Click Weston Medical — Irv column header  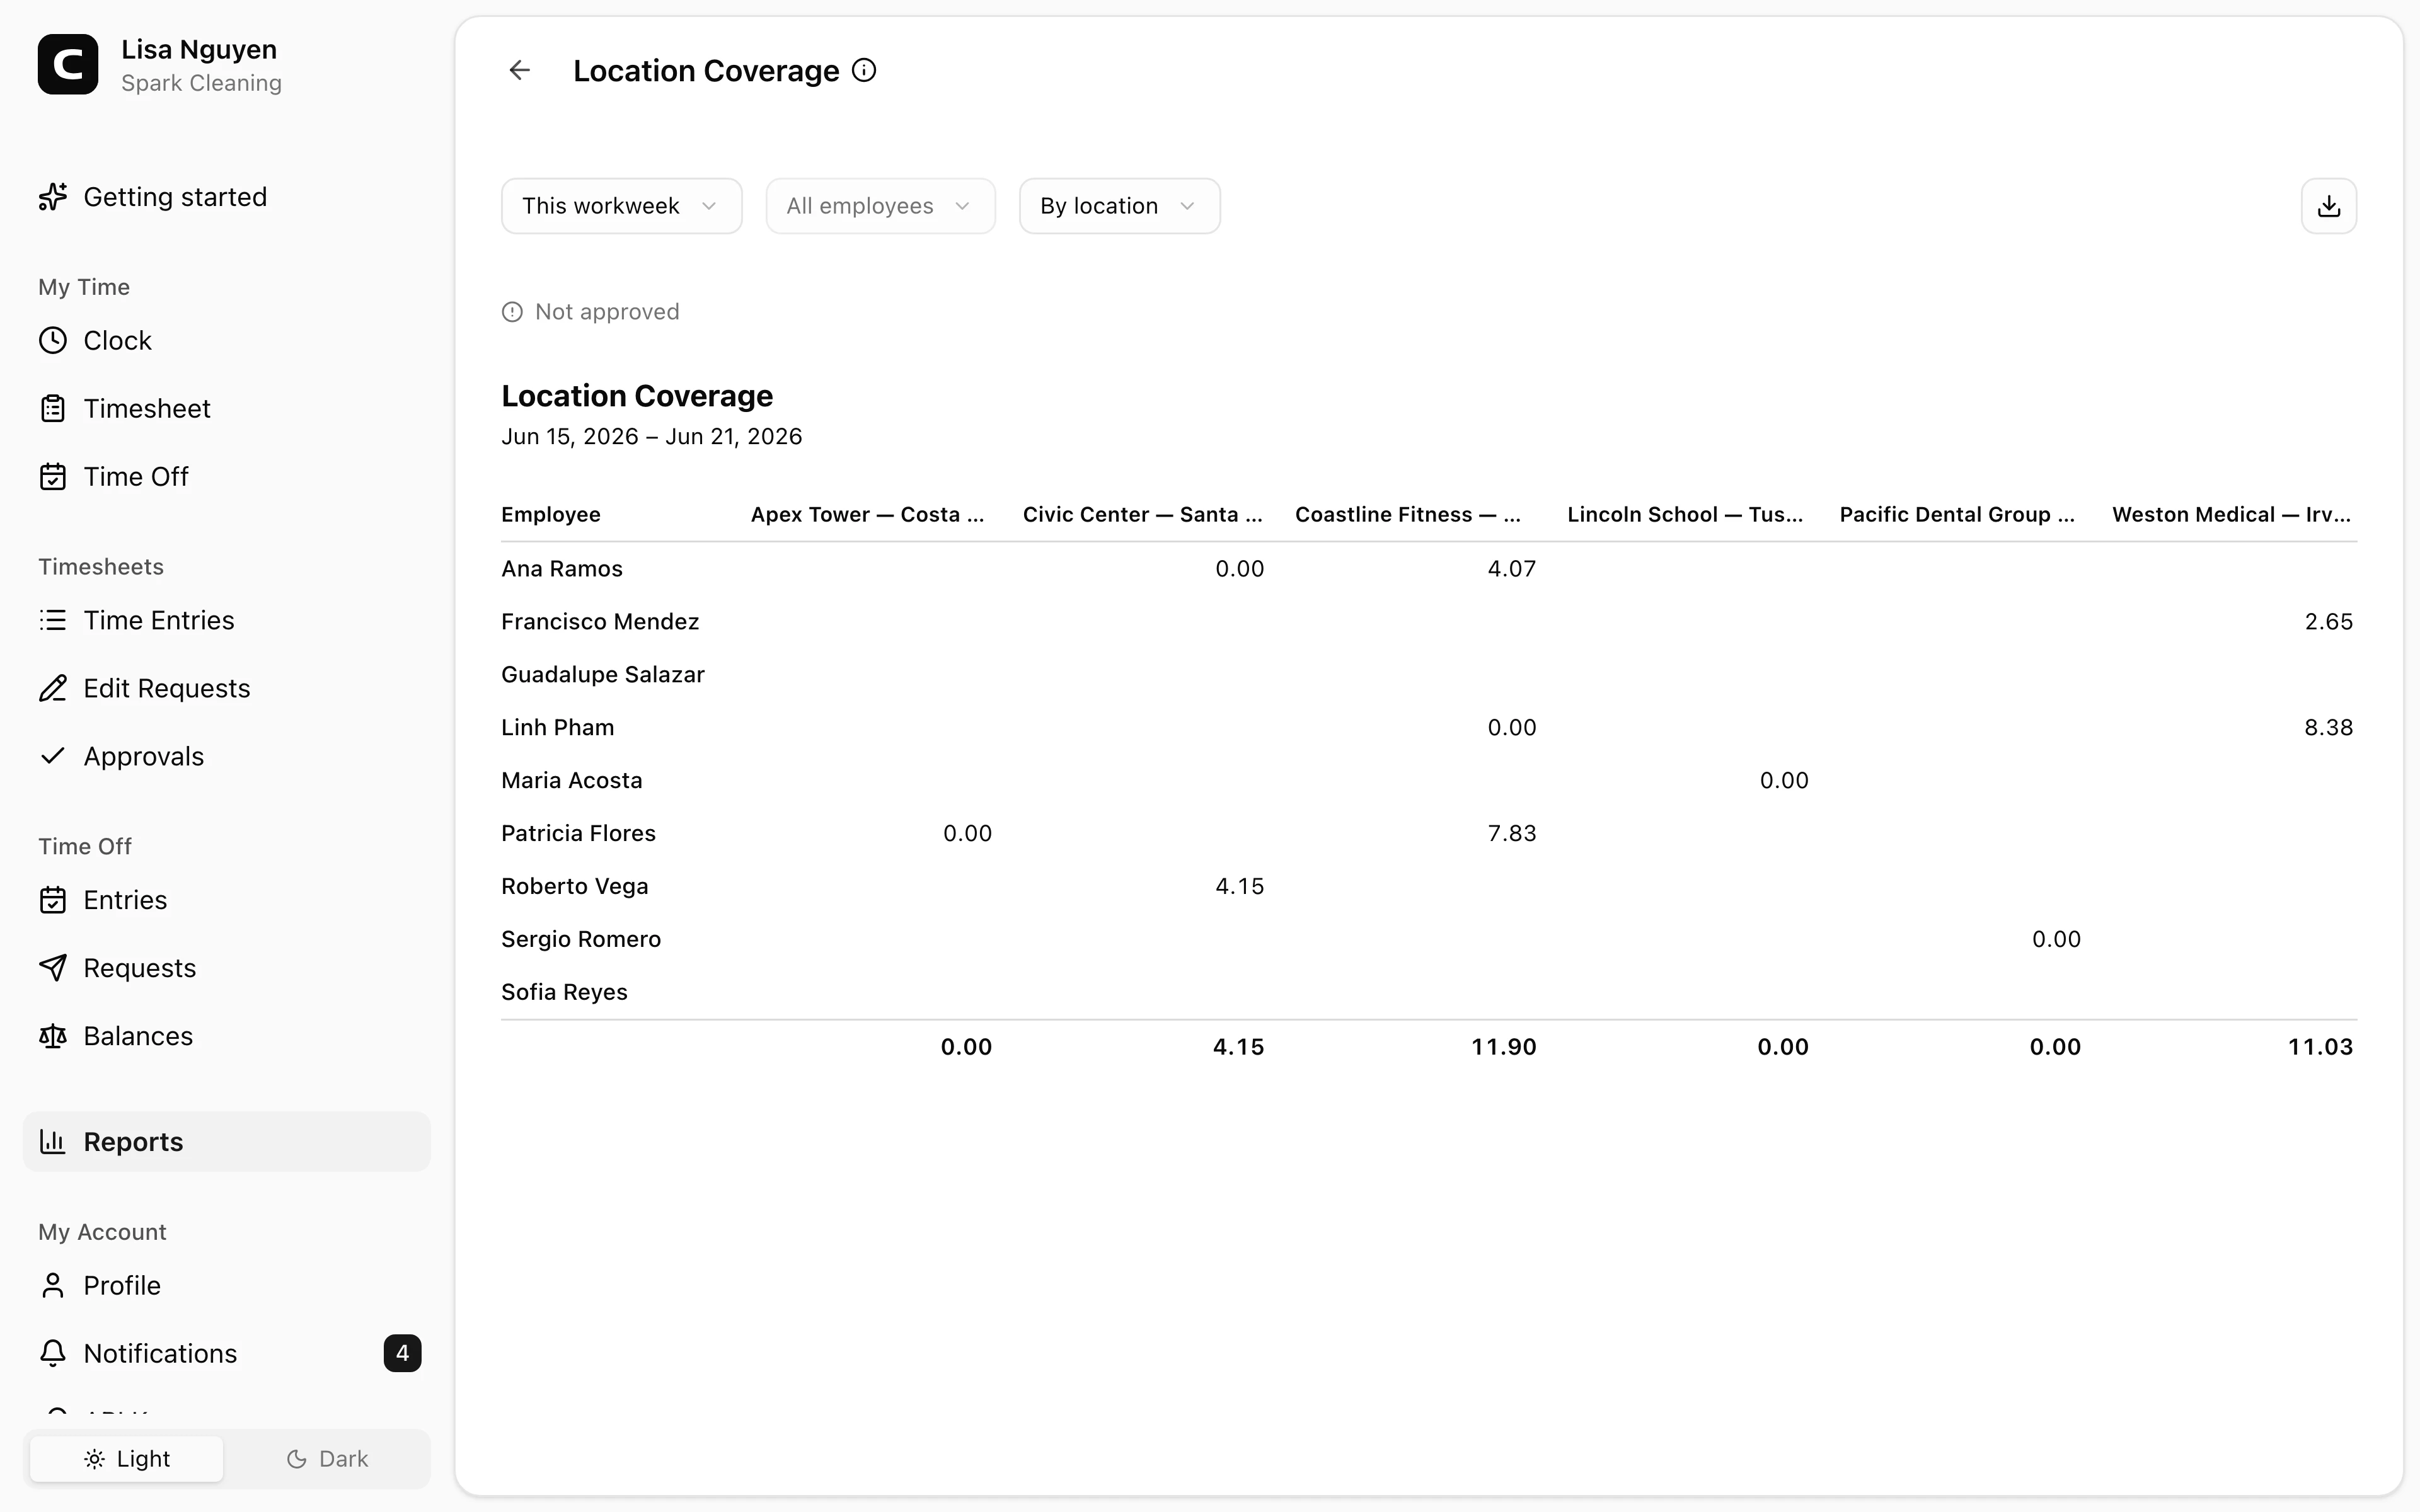(2231, 515)
